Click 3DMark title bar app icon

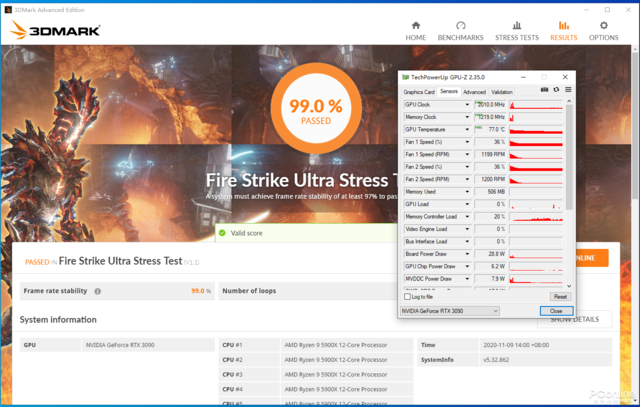(8, 9)
